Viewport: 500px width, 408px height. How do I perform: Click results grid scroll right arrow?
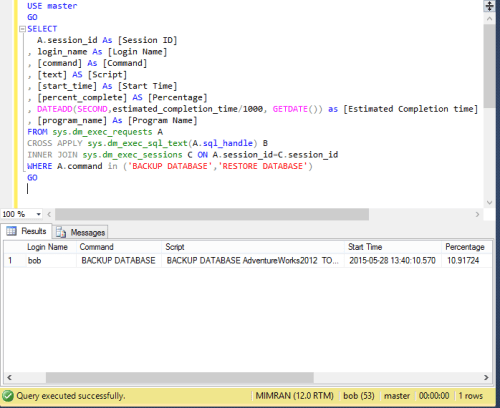(486, 378)
